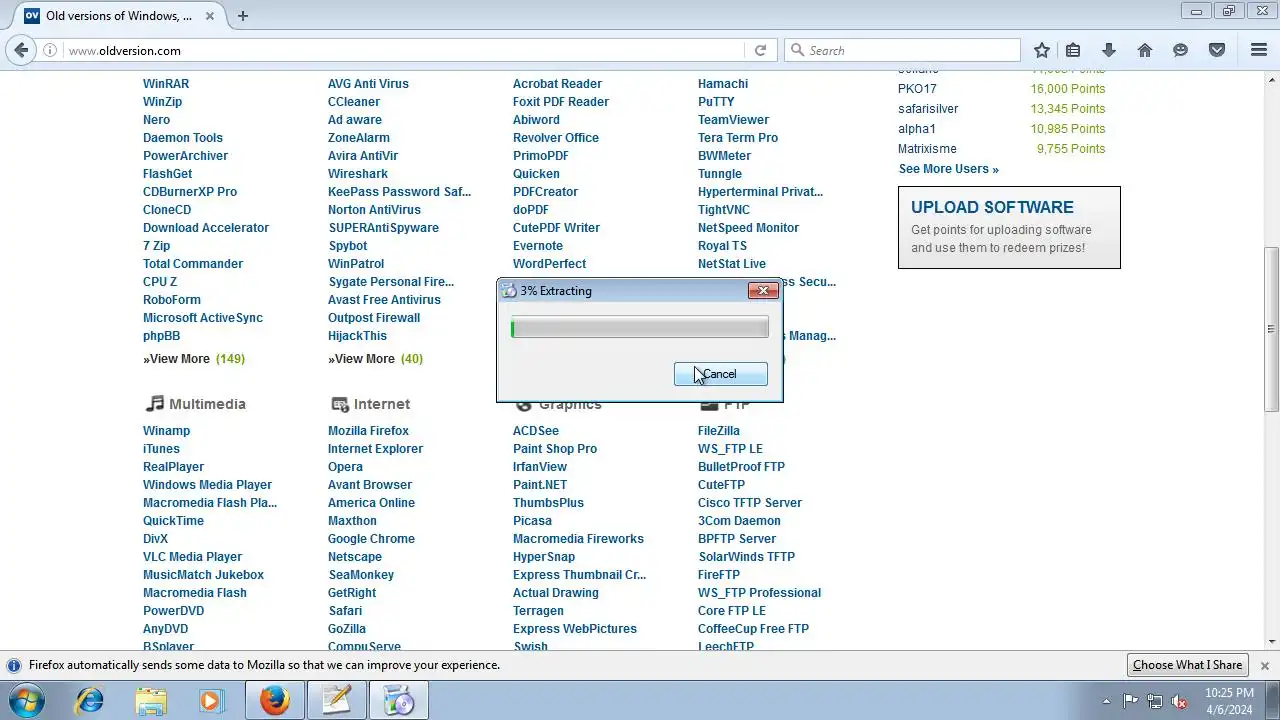Click the extraction progress bar

(640, 328)
